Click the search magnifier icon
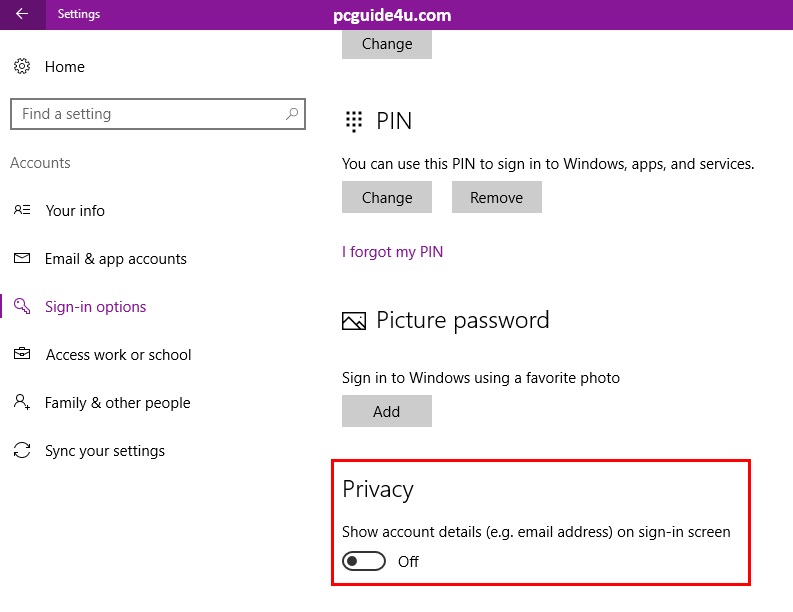 291,114
